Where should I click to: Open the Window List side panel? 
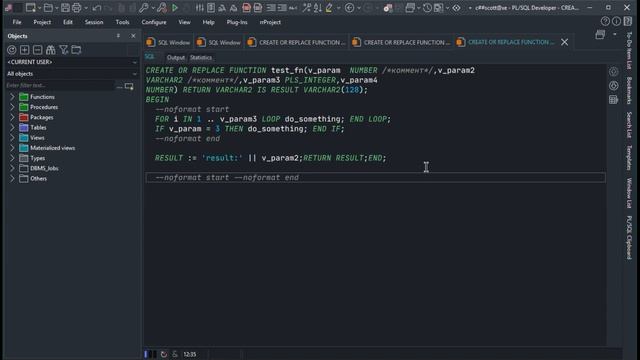coord(629,193)
